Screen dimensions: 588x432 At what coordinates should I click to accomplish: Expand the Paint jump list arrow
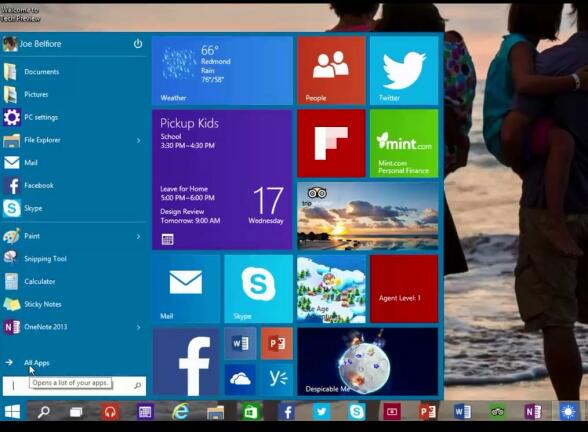tap(138, 237)
